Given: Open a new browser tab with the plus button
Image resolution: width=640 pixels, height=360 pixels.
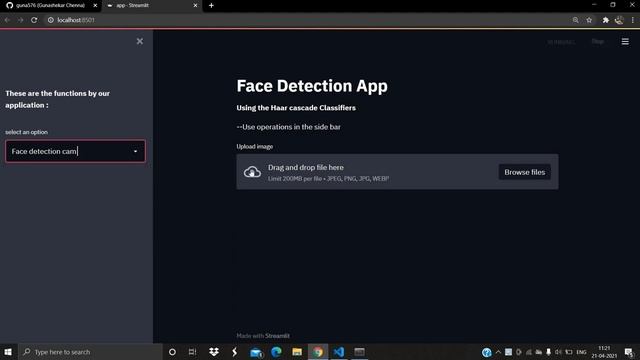Looking at the screenshot, I should point(211,6).
